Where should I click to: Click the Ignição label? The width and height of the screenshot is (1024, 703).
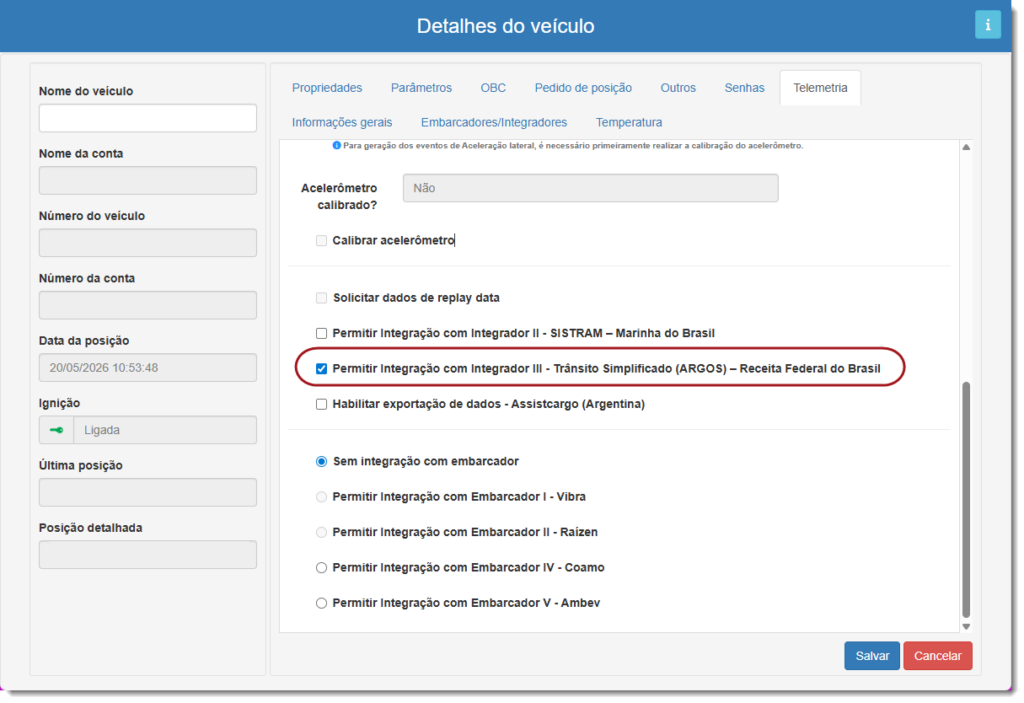tap(59, 403)
